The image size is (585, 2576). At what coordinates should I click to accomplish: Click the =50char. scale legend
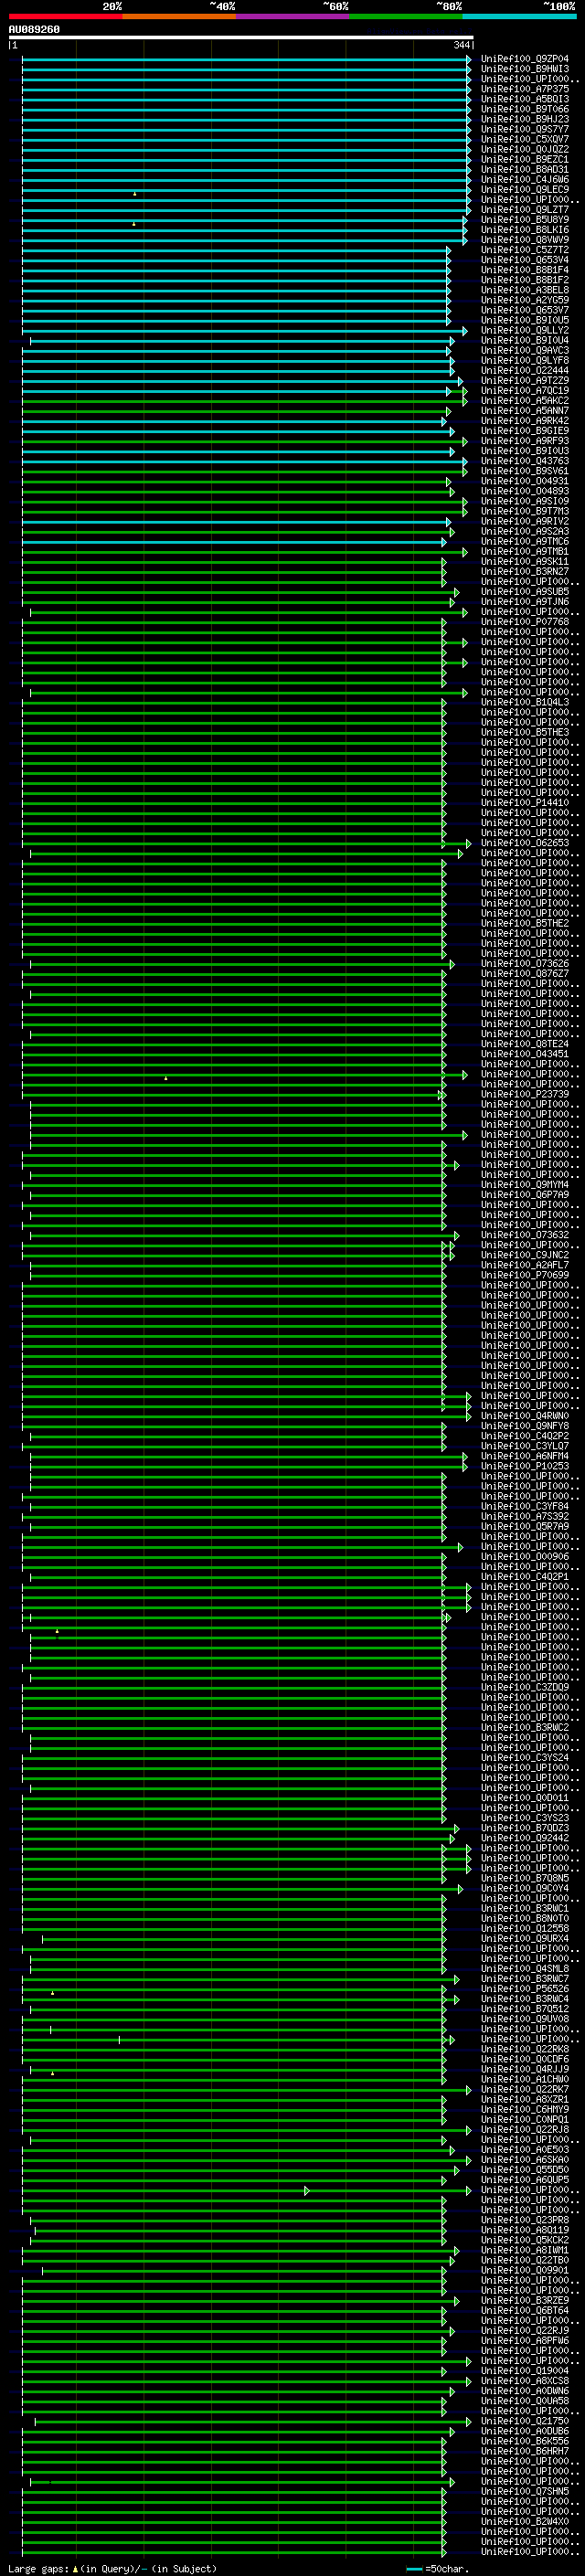point(438,2568)
